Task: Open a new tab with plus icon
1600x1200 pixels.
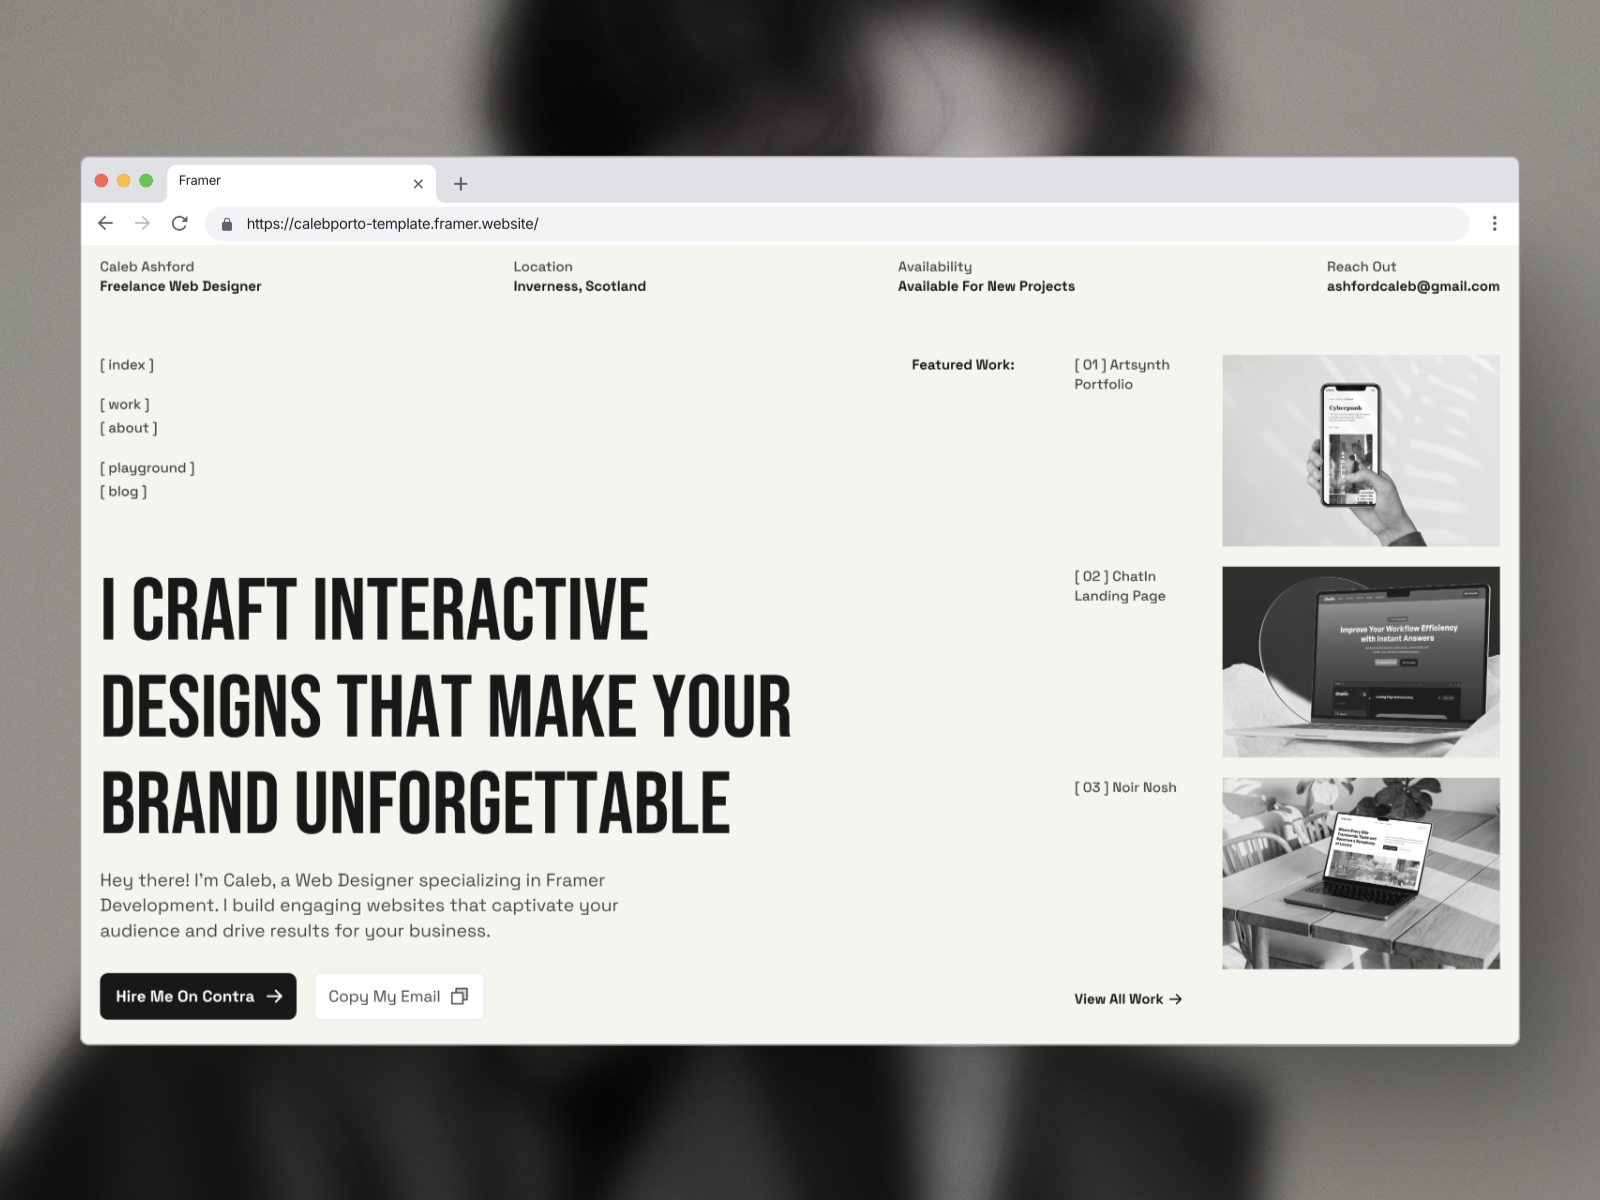Action: point(460,184)
